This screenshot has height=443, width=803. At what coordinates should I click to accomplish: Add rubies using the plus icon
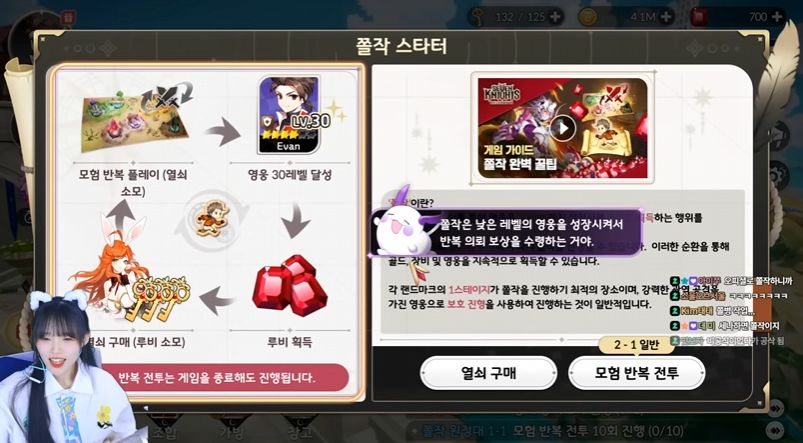pyautogui.click(x=777, y=17)
